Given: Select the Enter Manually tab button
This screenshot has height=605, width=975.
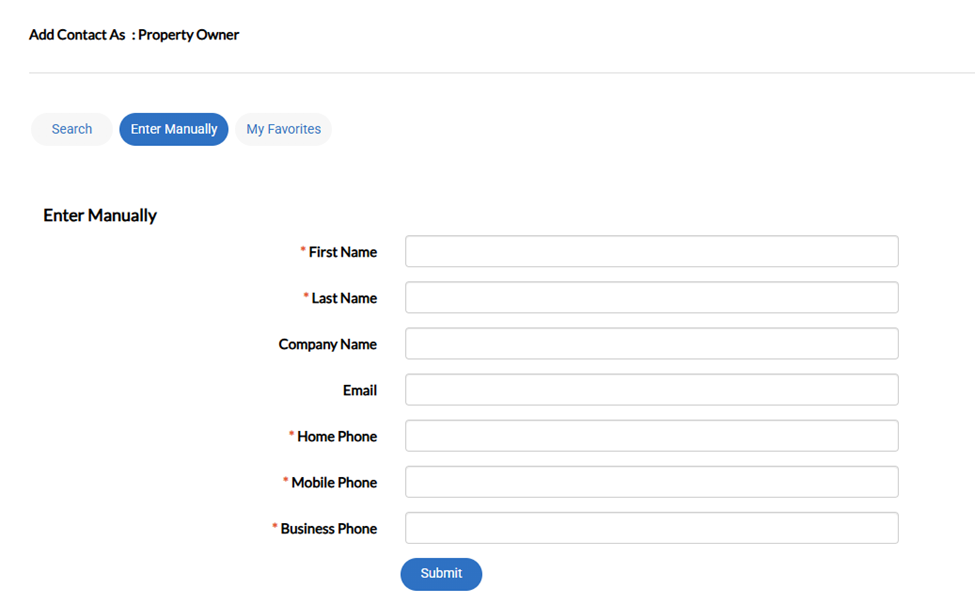Looking at the screenshot, I should (174, 129).
